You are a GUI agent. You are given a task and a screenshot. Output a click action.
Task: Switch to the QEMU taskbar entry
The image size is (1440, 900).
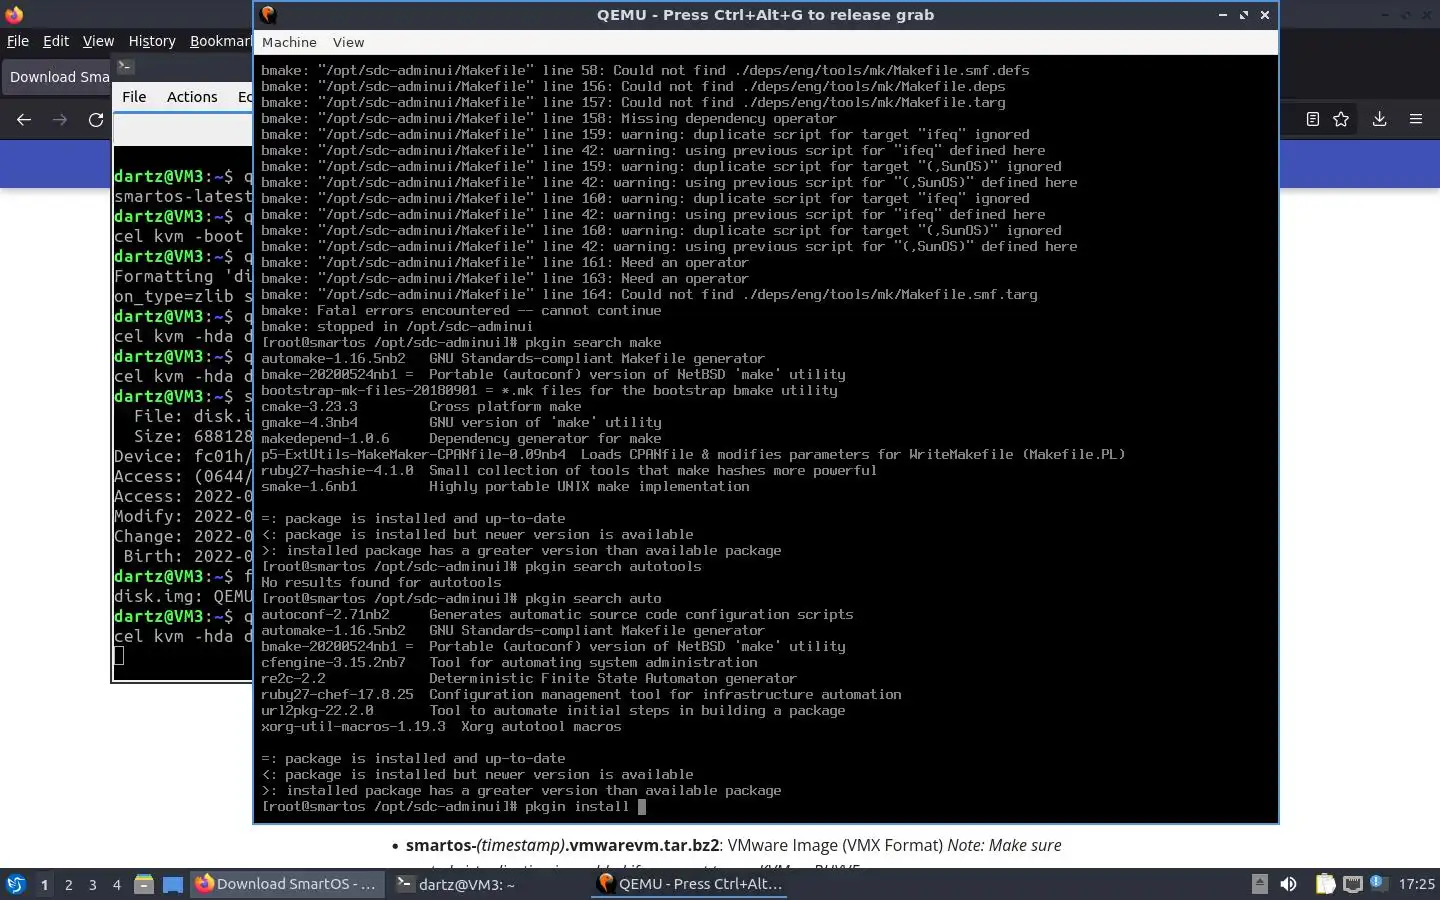(690, 884)
